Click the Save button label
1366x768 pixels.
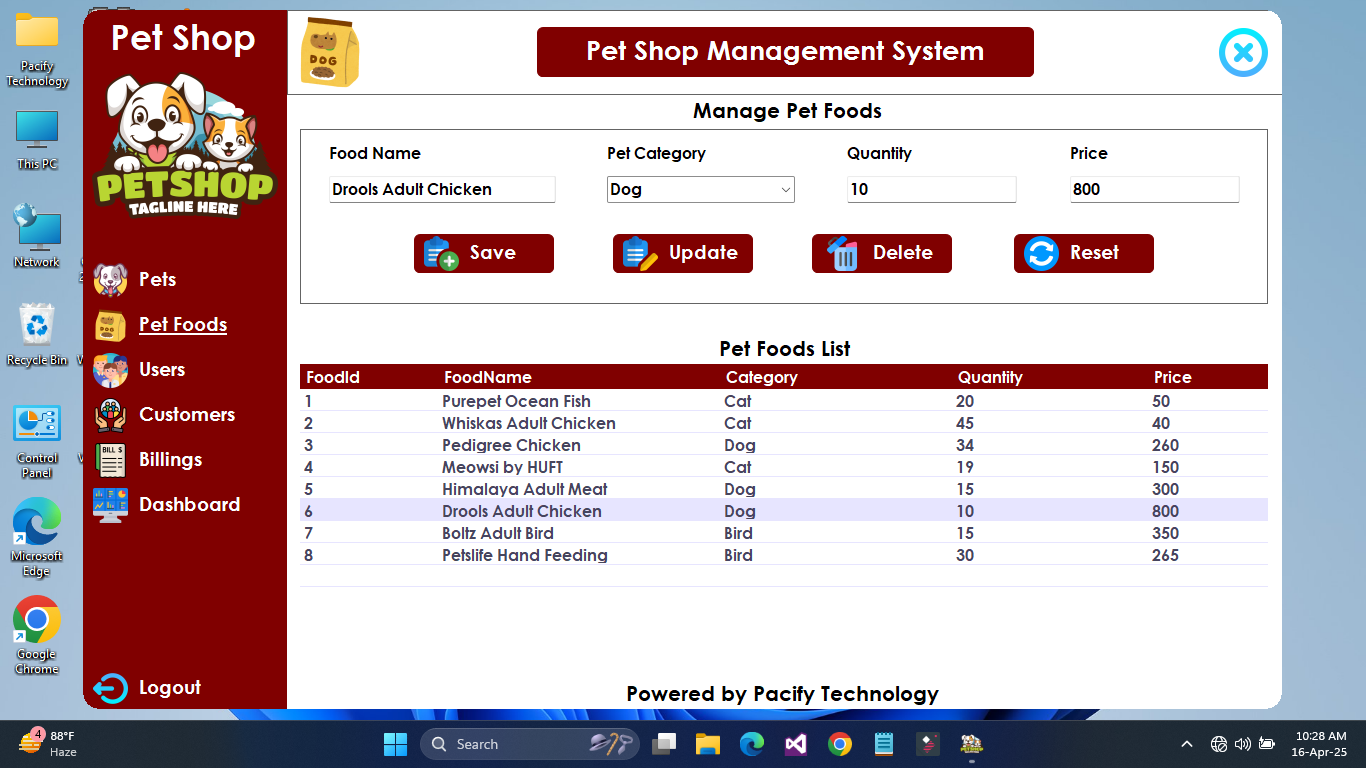pyautogui.click(x=493, y=253)
